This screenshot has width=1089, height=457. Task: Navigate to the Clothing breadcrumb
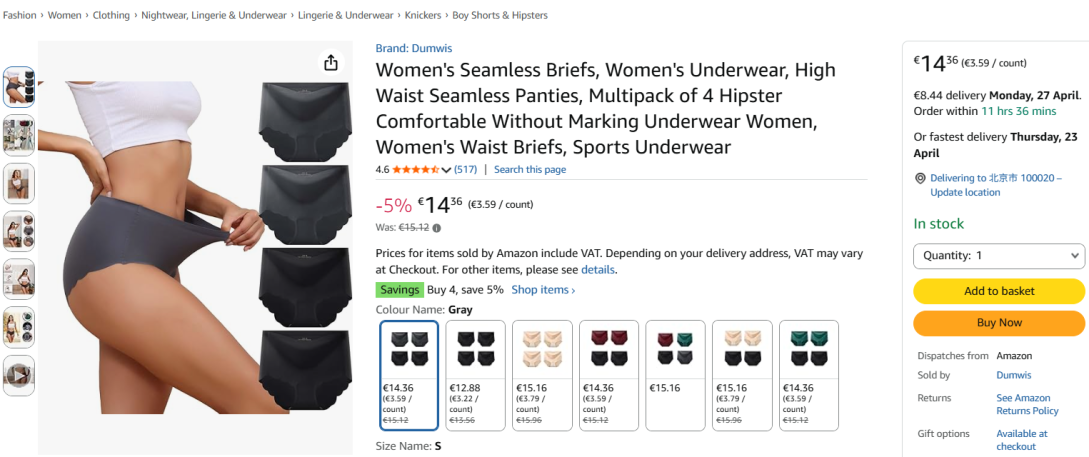coord(111,16)
